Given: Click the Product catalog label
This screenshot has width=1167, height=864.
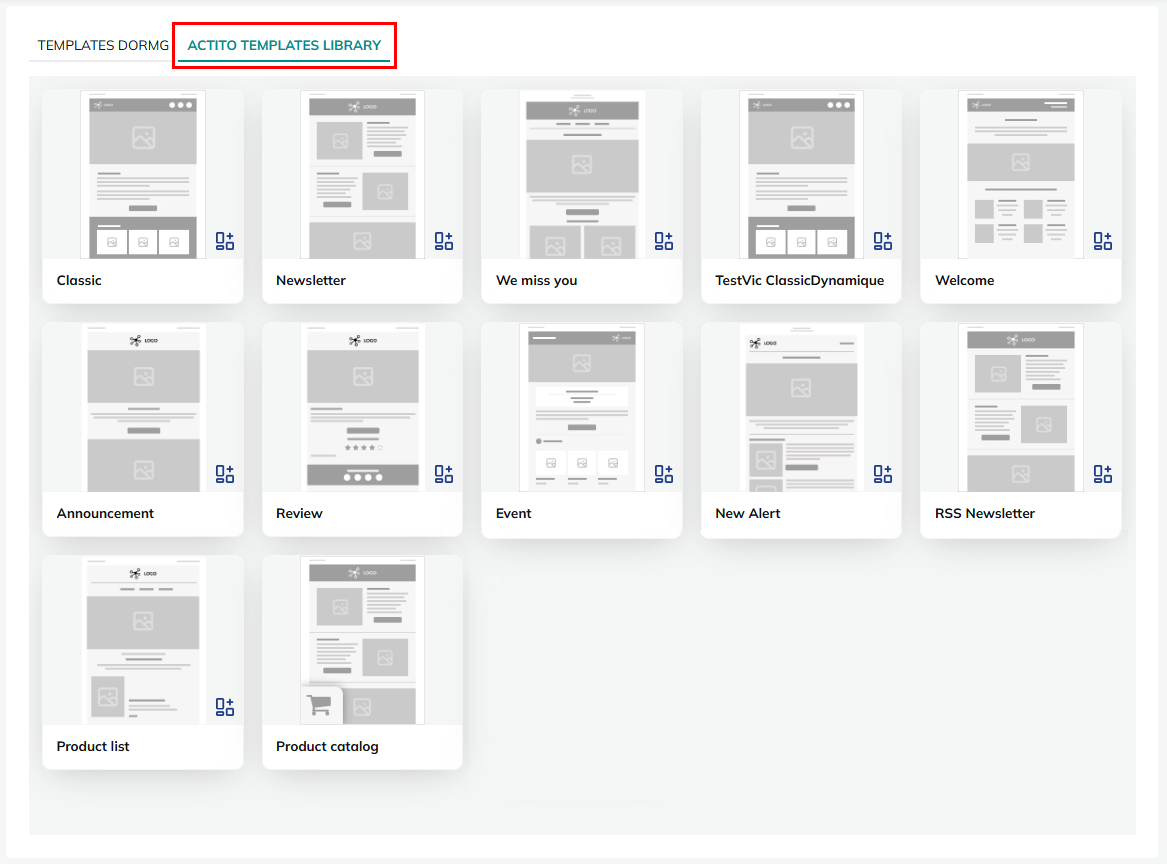Looking at the screenshot, I should 327,746.
